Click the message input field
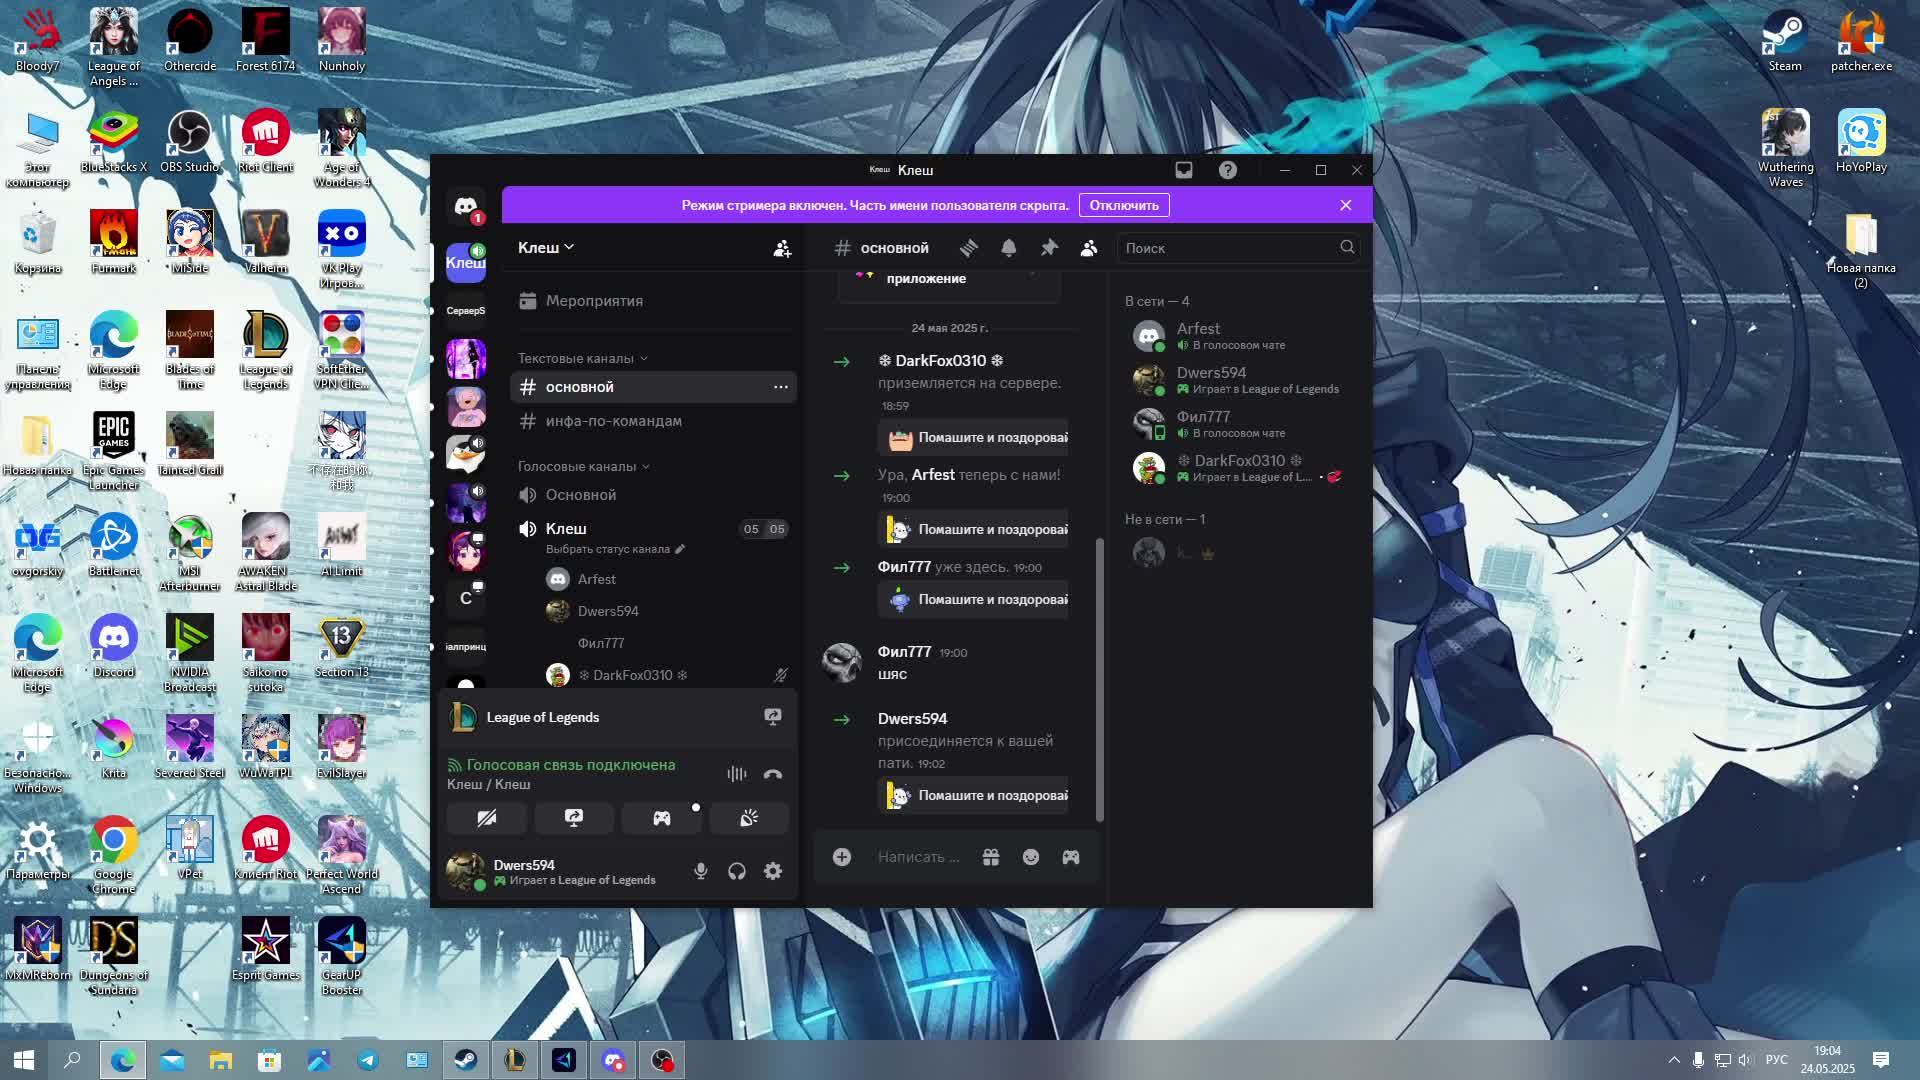Image resolution: width=1920 pixels, height=1080 pixels. [918, 857]
